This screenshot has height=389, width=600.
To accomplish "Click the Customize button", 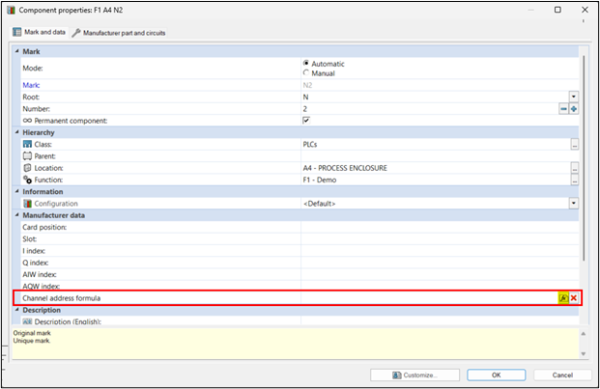I will [415, 375].
